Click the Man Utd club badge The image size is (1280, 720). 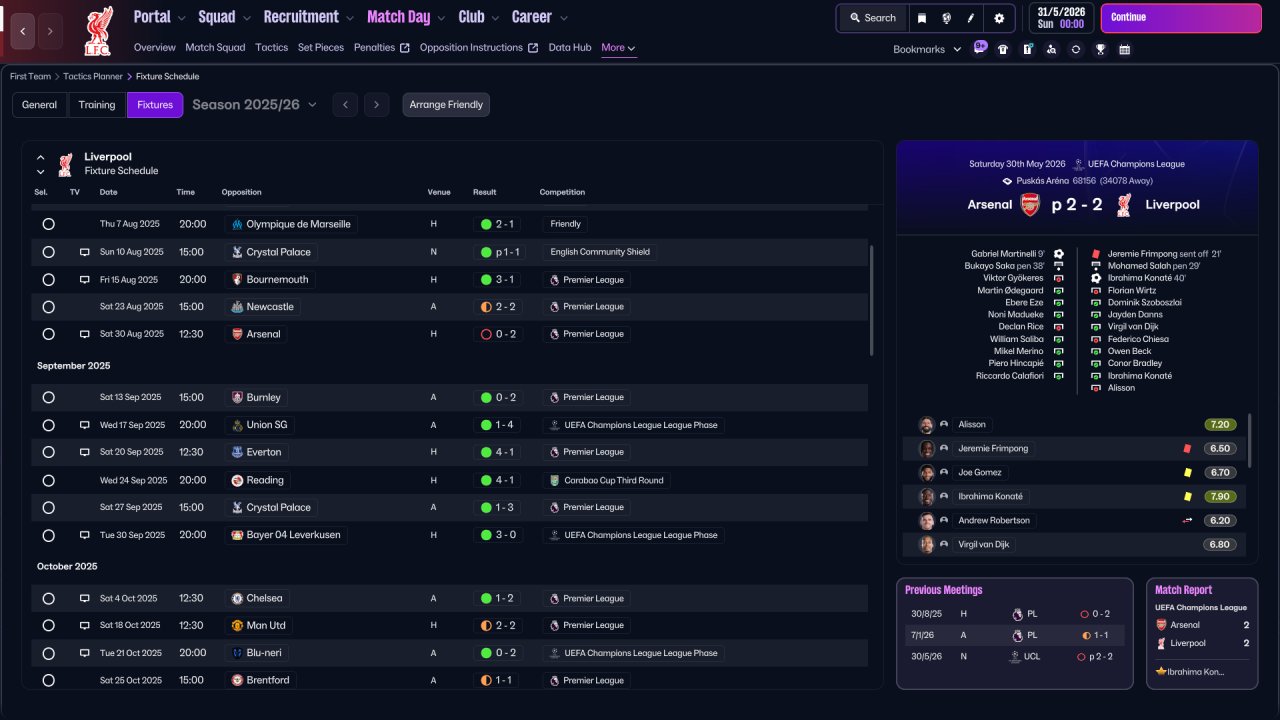pyautogui.click(x=237, y=625)
